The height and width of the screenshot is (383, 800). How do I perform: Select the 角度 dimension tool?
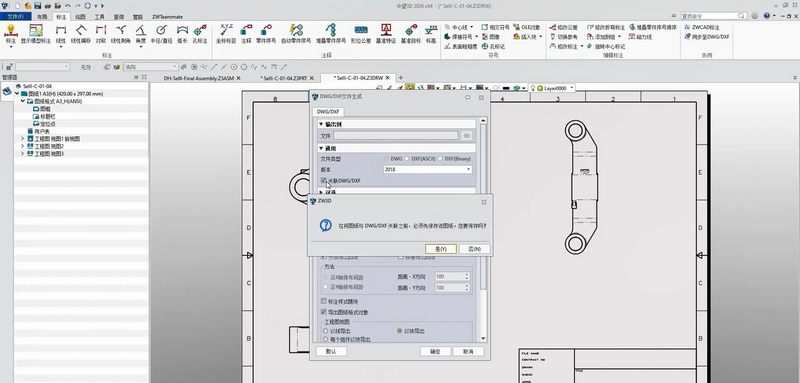pyautogui.click(x=141, y=34)
